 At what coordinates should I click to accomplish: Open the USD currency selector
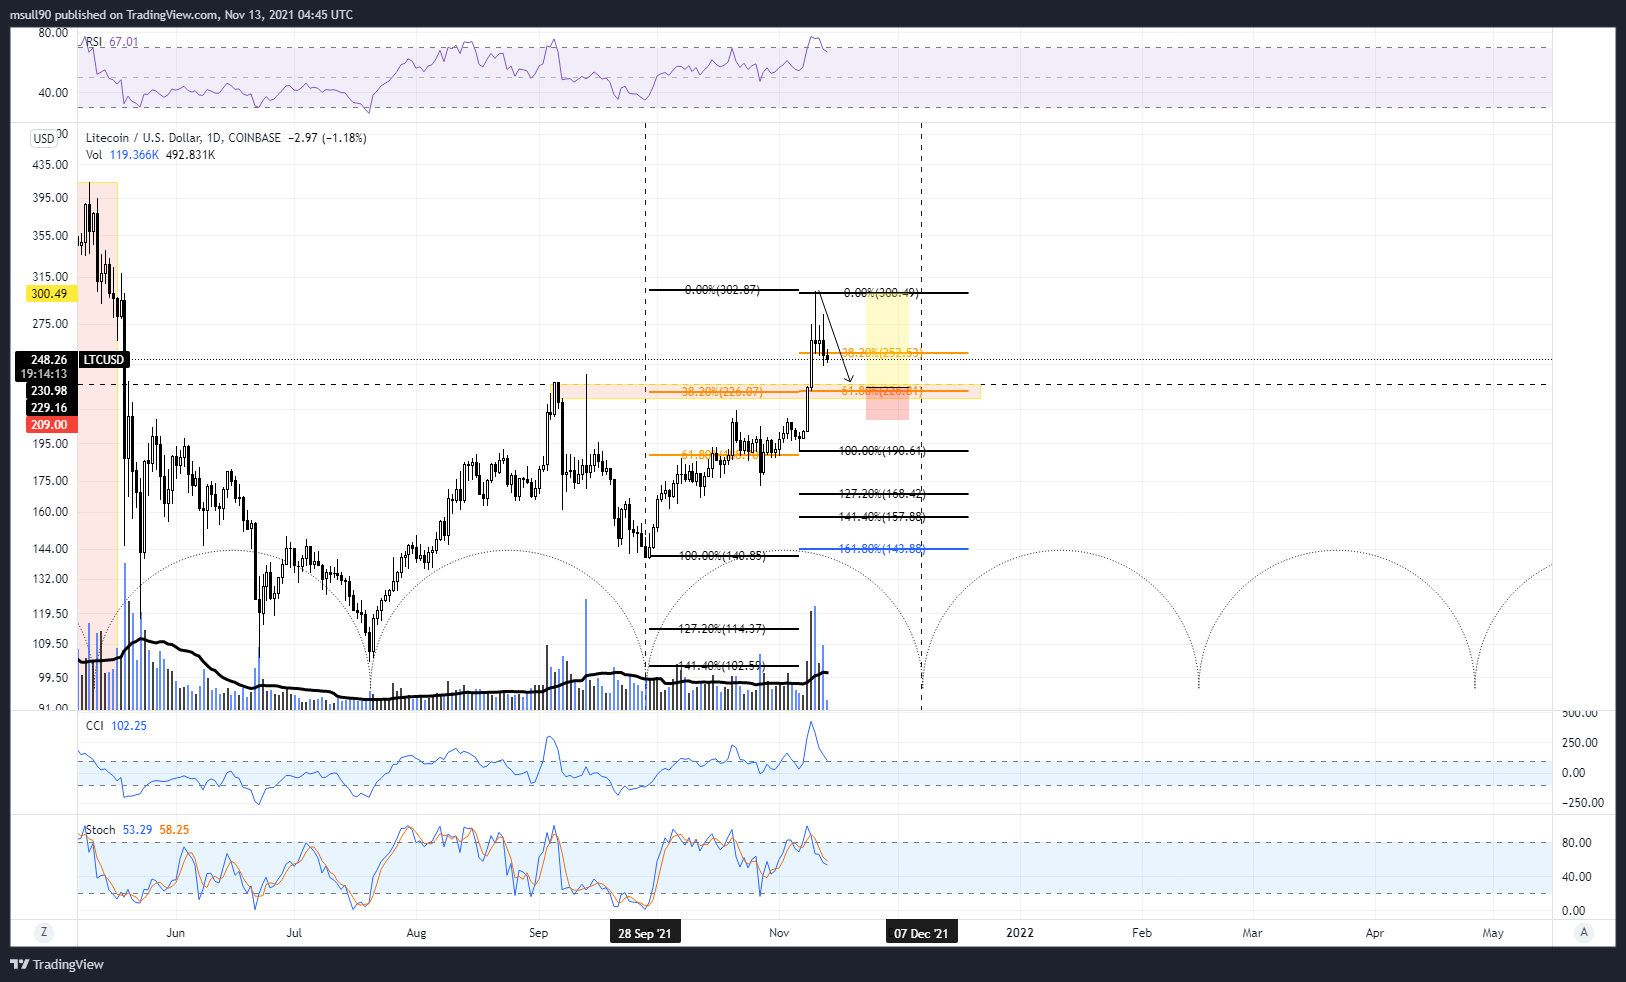click(x=44, y=139)
